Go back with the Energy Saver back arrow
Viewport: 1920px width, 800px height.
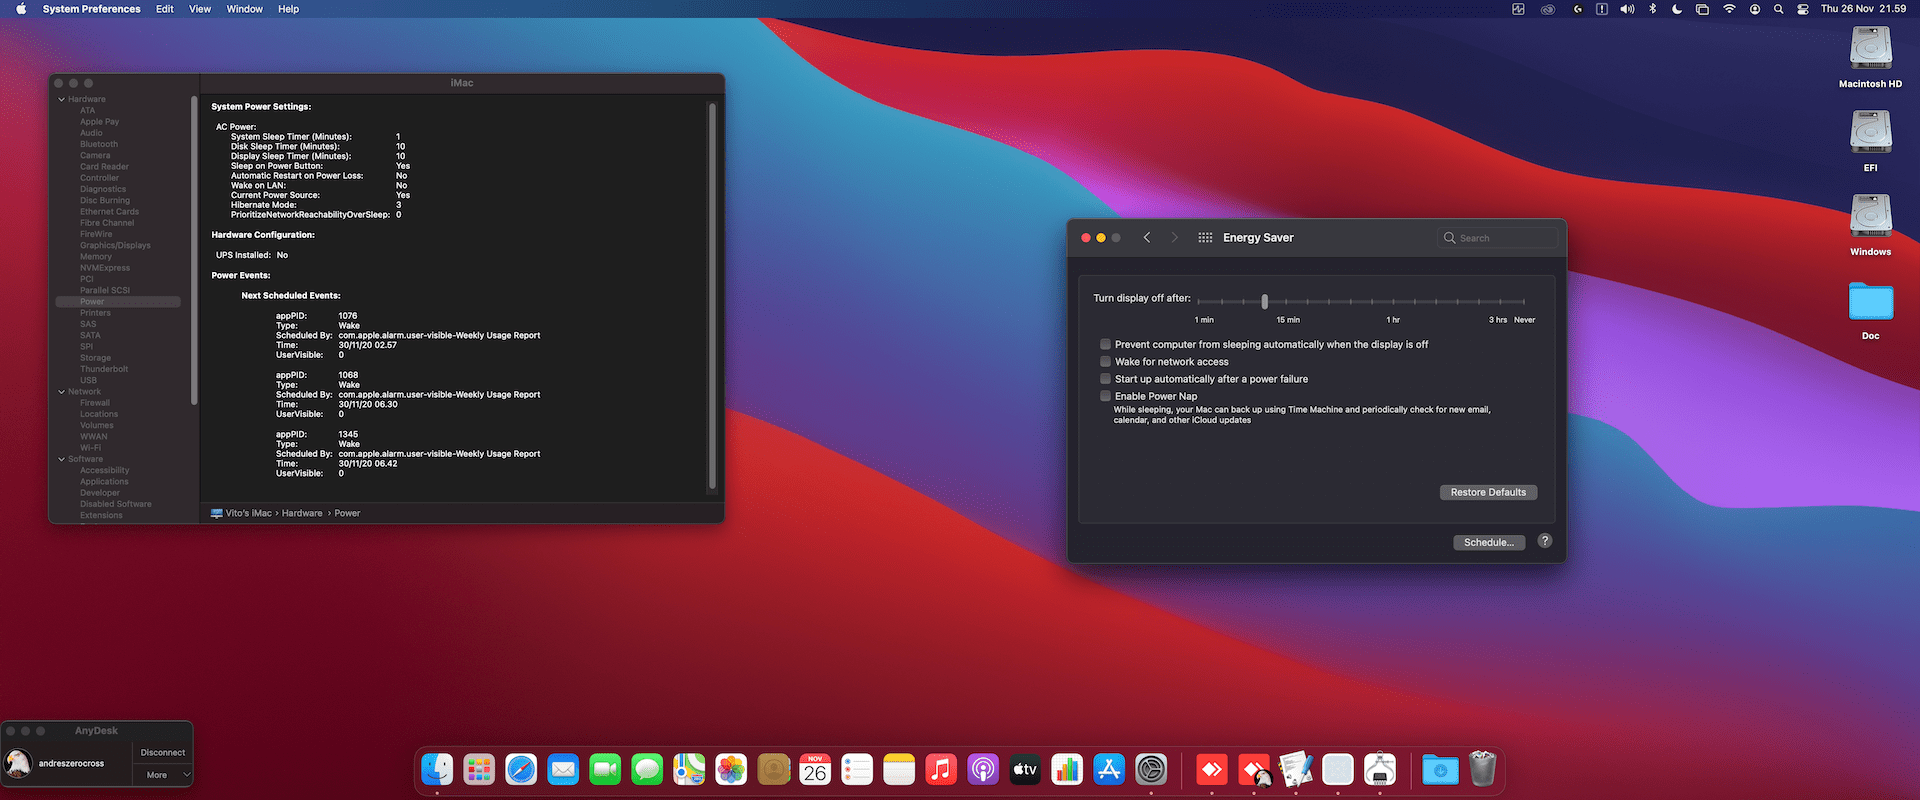1147,238
